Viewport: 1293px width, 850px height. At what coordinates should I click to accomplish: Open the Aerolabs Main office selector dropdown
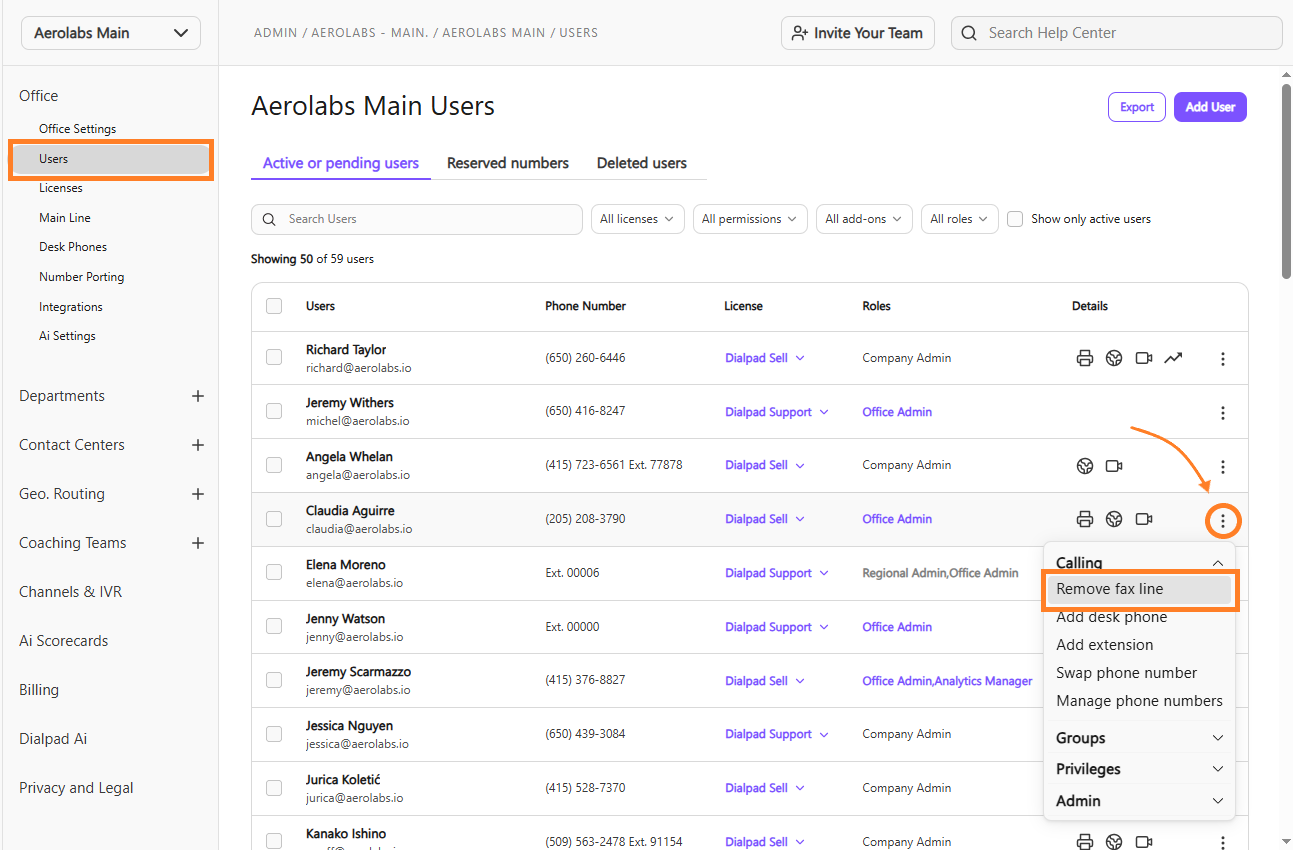pyautogui.click(x=111, y=33)
